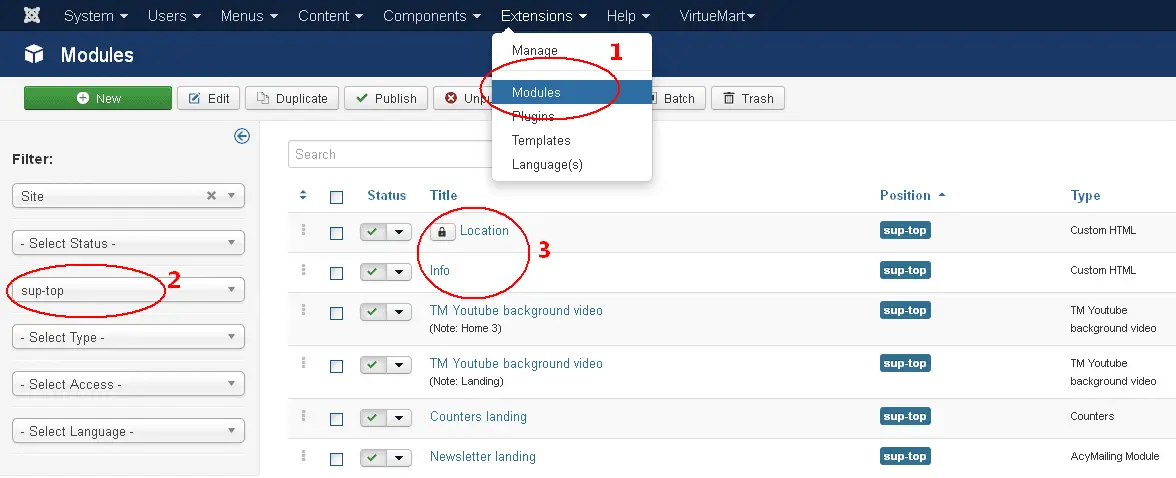This screenshot has height=478, width=1176.
Task: Choose Modules from Extensions dropdown
Action: point(572,92)
